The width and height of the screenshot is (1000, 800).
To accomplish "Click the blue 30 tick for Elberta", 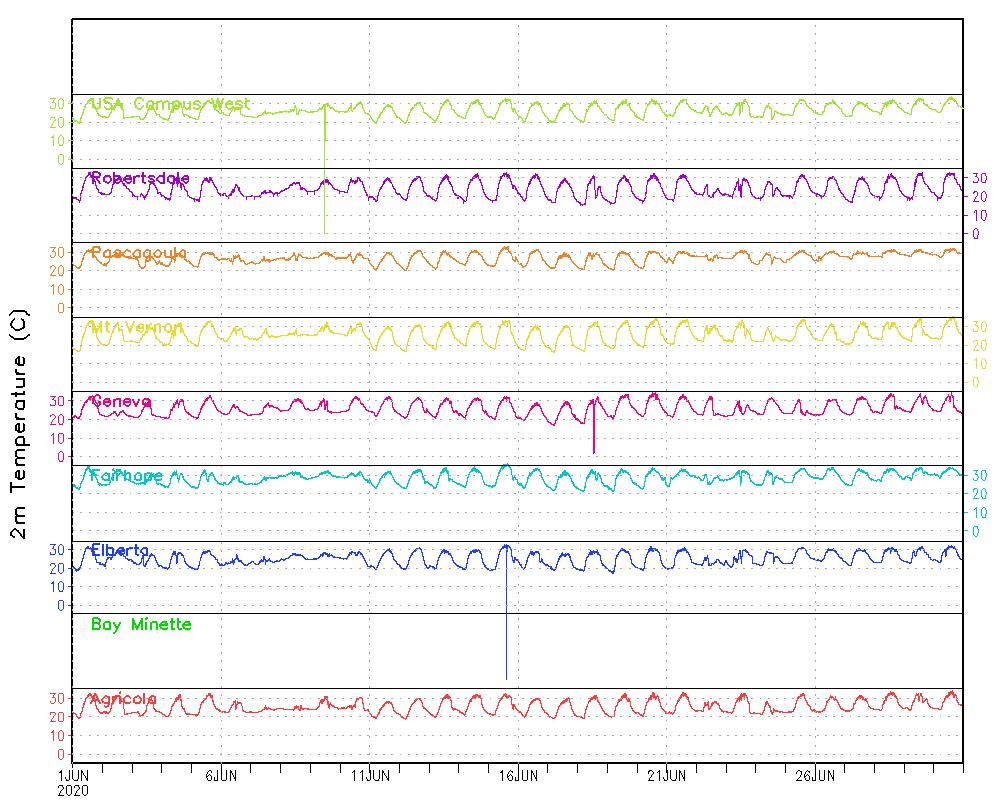I will 57,550.
